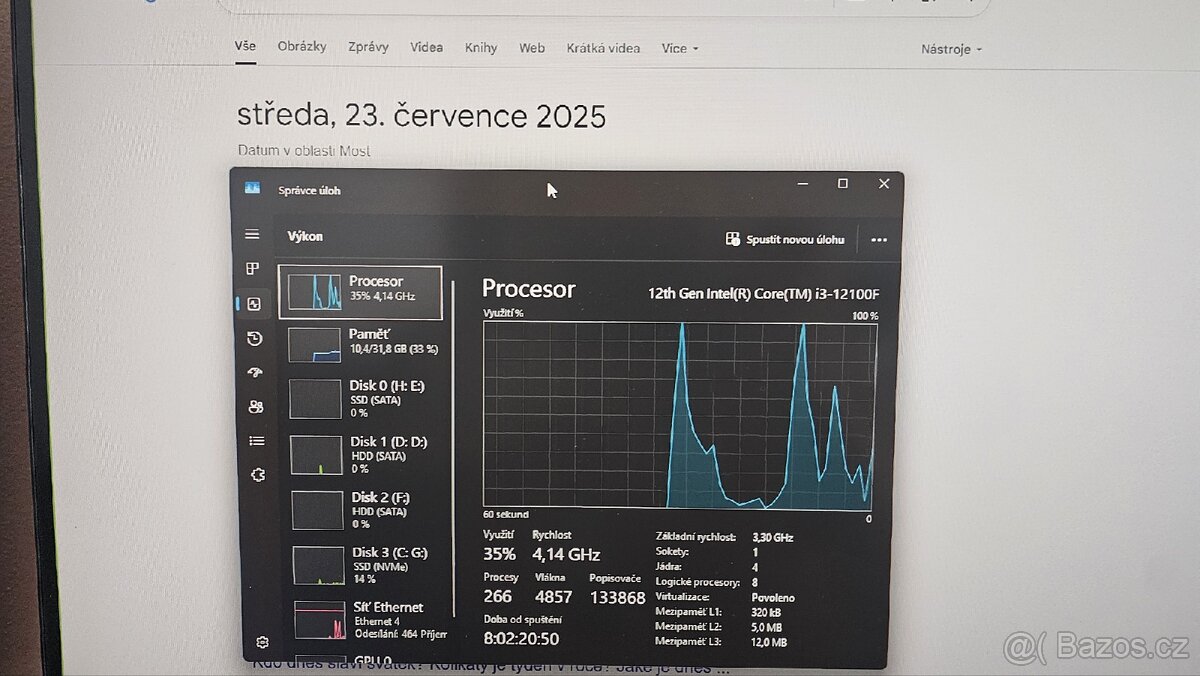Viewport: 1200px width, 676px height.
Task: Click the Virtualizace value "Povoleno"
Action: (774, 597)
